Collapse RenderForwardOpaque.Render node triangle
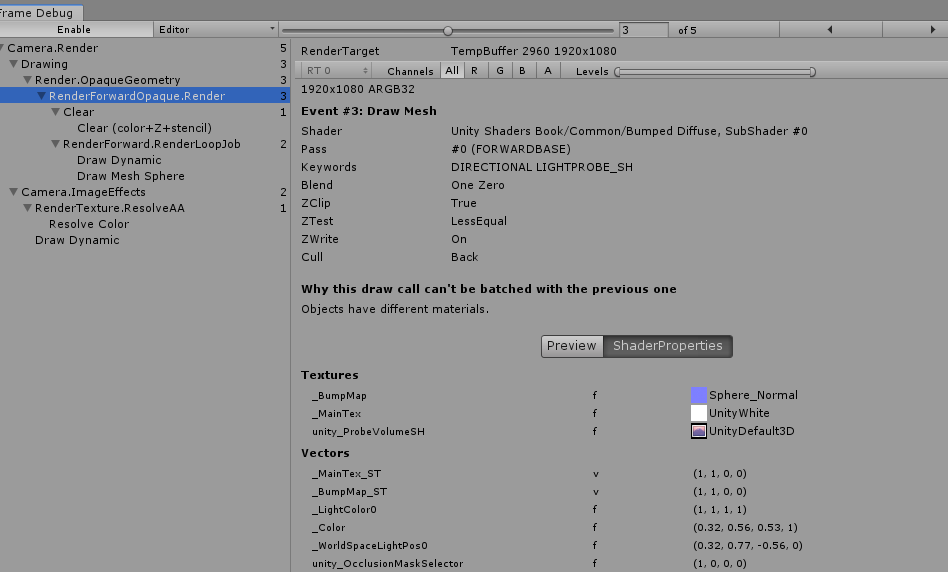The image size is (948, 572). (x=42, y=96)
